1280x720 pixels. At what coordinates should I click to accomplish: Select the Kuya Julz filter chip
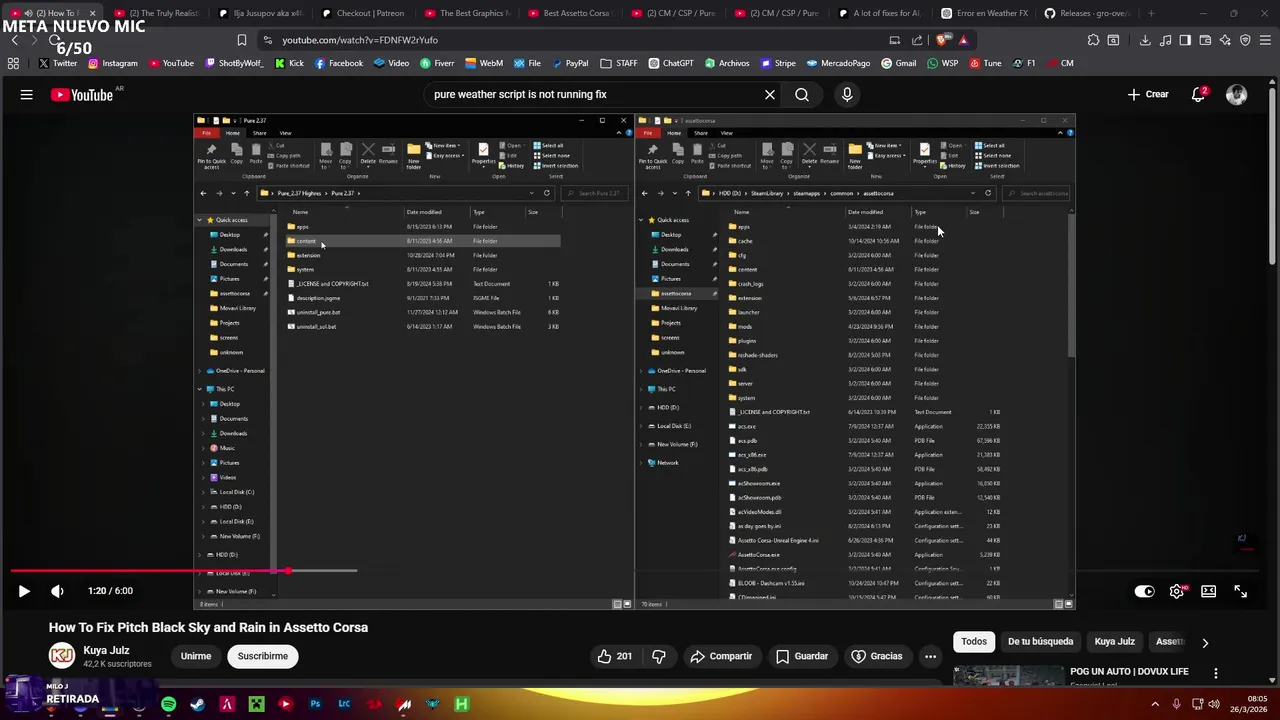point(1114,642)
